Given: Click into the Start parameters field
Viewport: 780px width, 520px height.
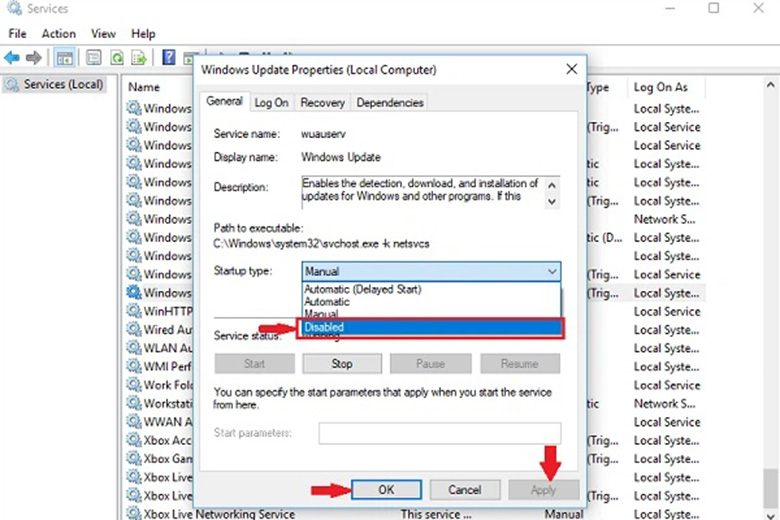Looking at the screenshot, I should [440, 433].
